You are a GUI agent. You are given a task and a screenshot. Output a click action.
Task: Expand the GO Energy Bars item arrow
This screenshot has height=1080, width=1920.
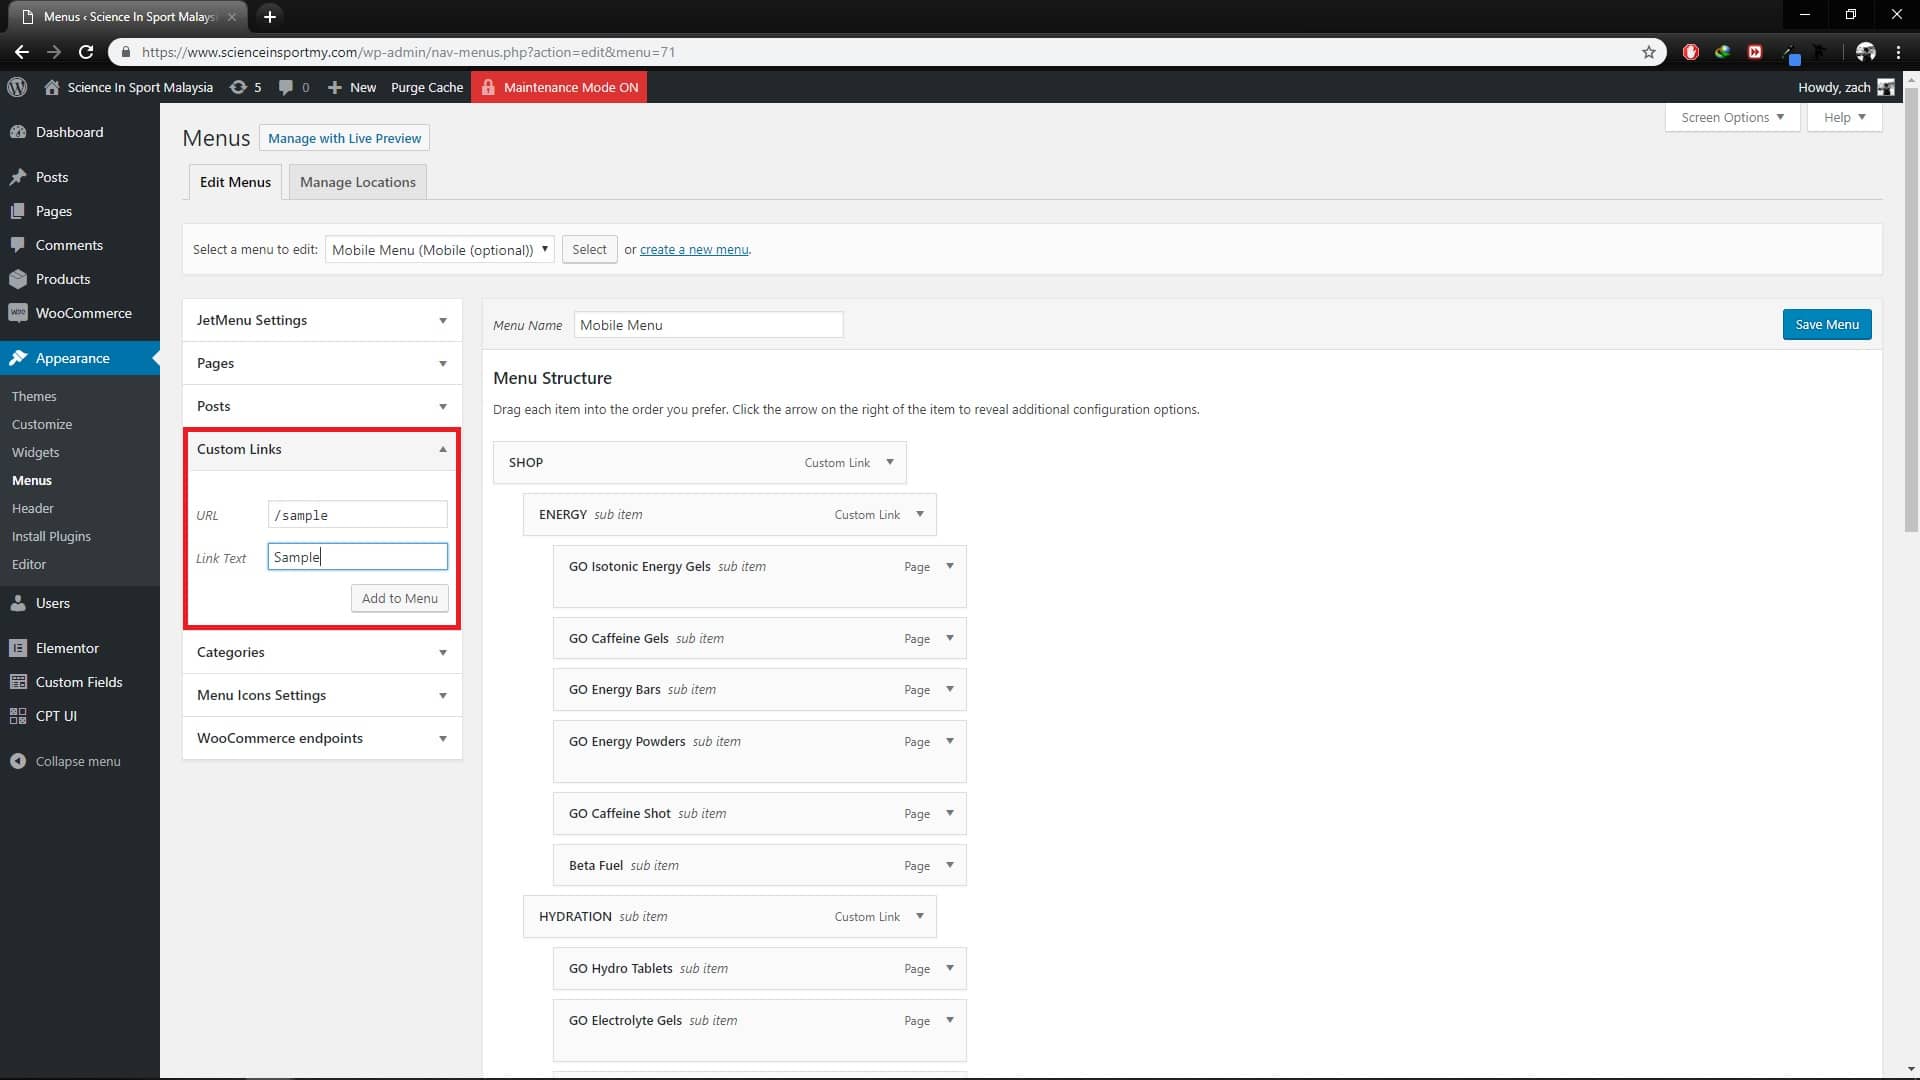coord(949,689)
